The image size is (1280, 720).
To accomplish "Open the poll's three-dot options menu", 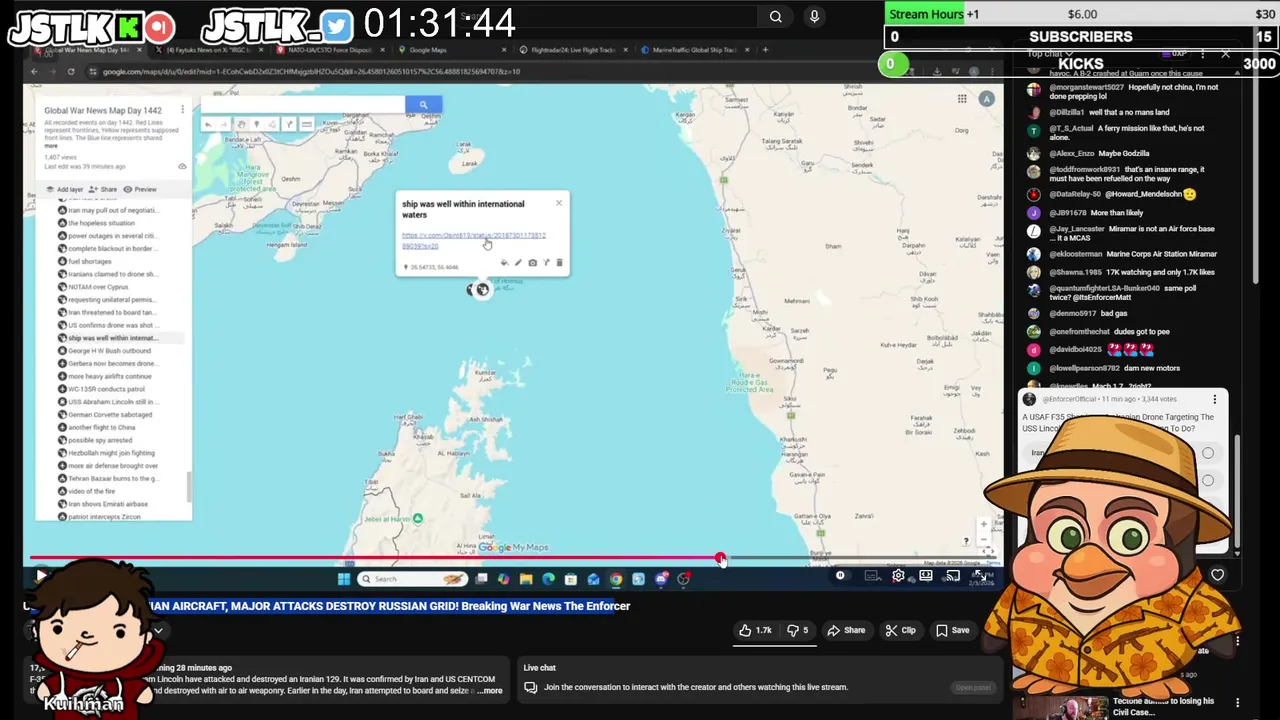I will coord(1215,399).
